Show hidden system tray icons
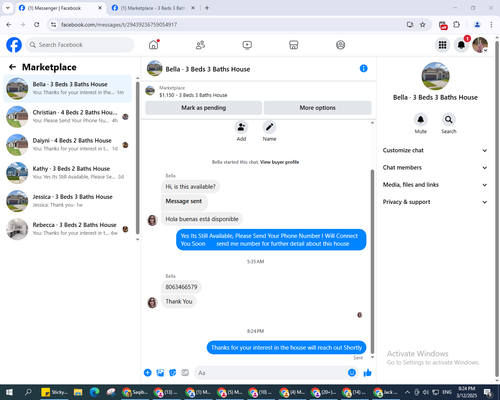Viewport: 500px width, 400px height. pyautogui.click(x=407, y=392)
